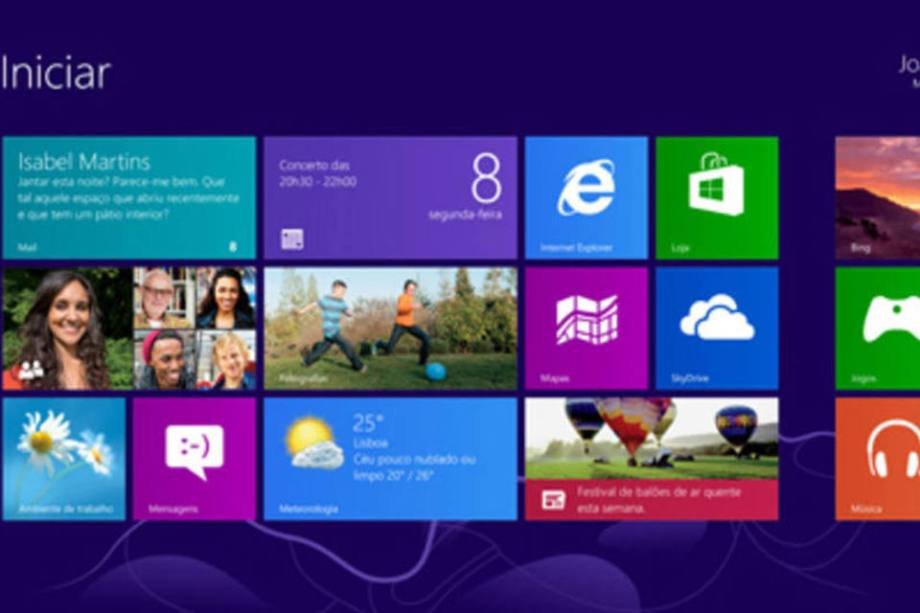Viewport: 920px width, 613px height.
Task: Open the Bing sunset tile
Action: 878,198
